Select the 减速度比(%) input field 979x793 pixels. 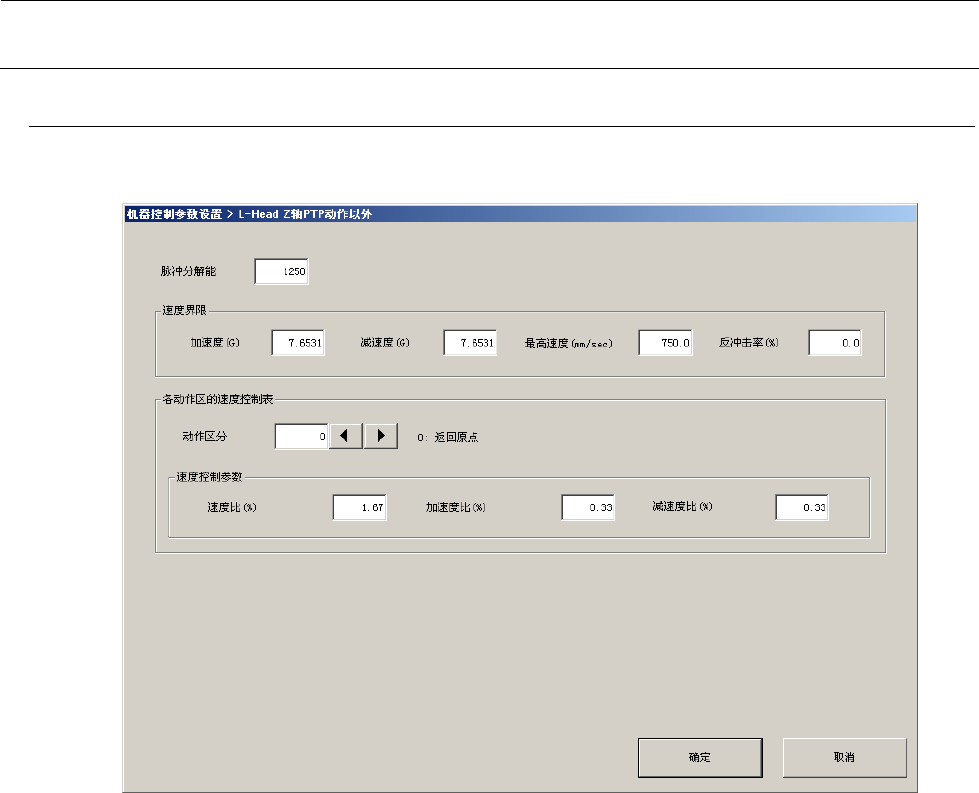click(802, 508)
